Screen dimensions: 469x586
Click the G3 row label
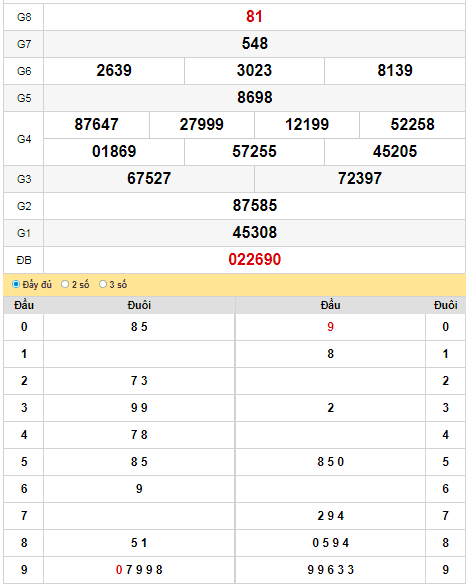(x=24, y=179)
